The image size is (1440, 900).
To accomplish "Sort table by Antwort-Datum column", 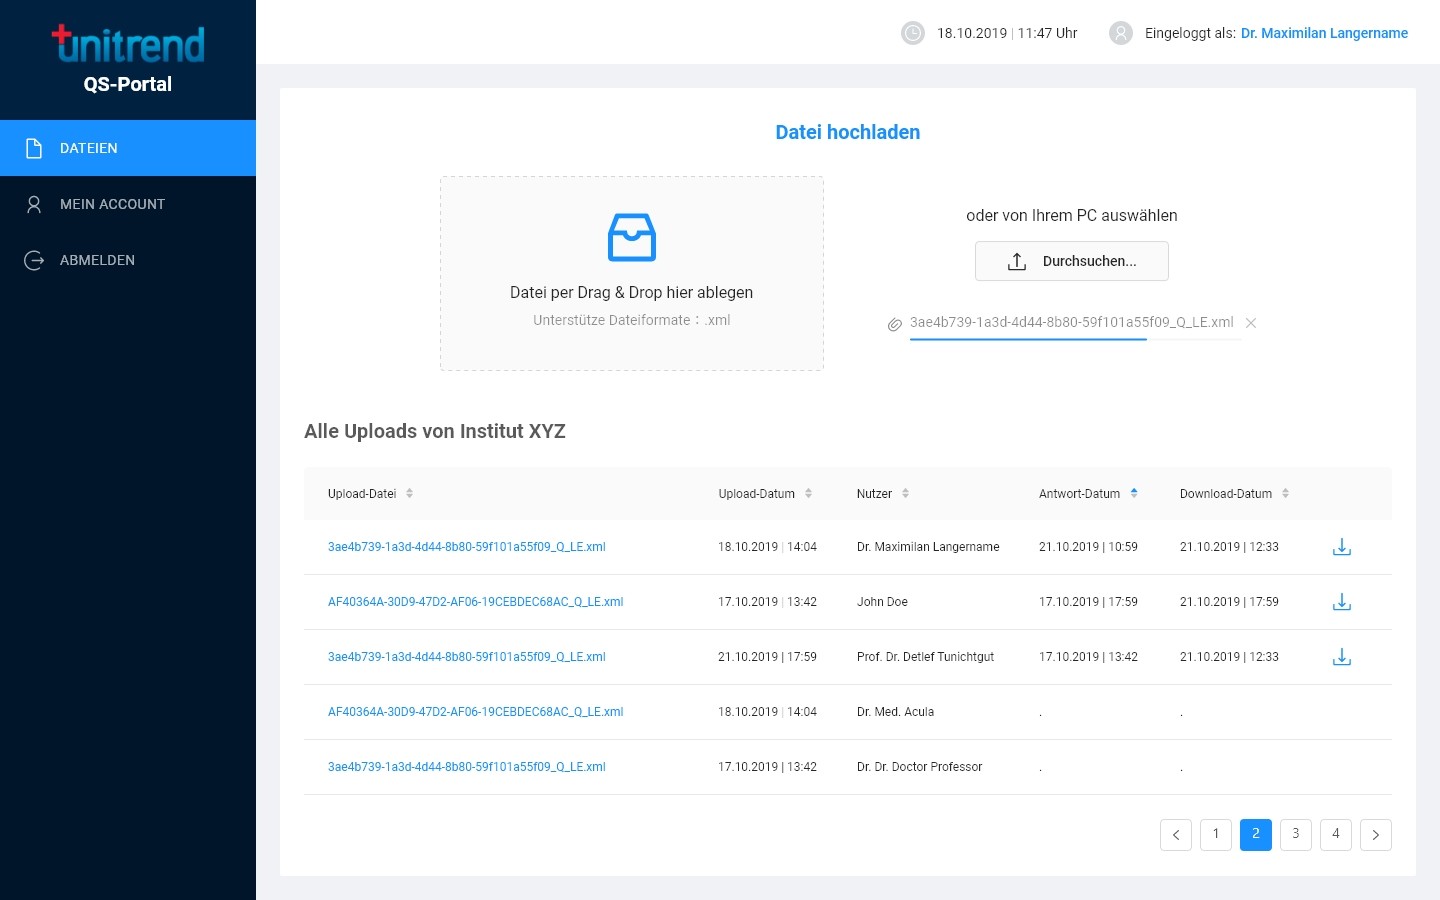I will [1134, 494].
